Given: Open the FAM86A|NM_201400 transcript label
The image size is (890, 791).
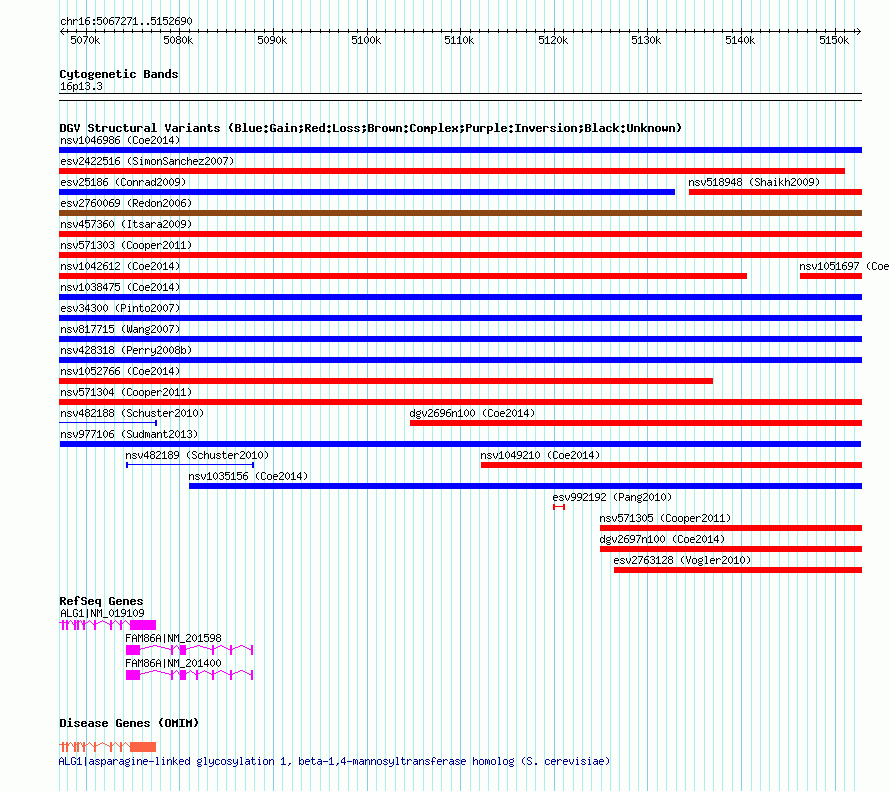Looking at the screenshot, I should coord(173,663).
